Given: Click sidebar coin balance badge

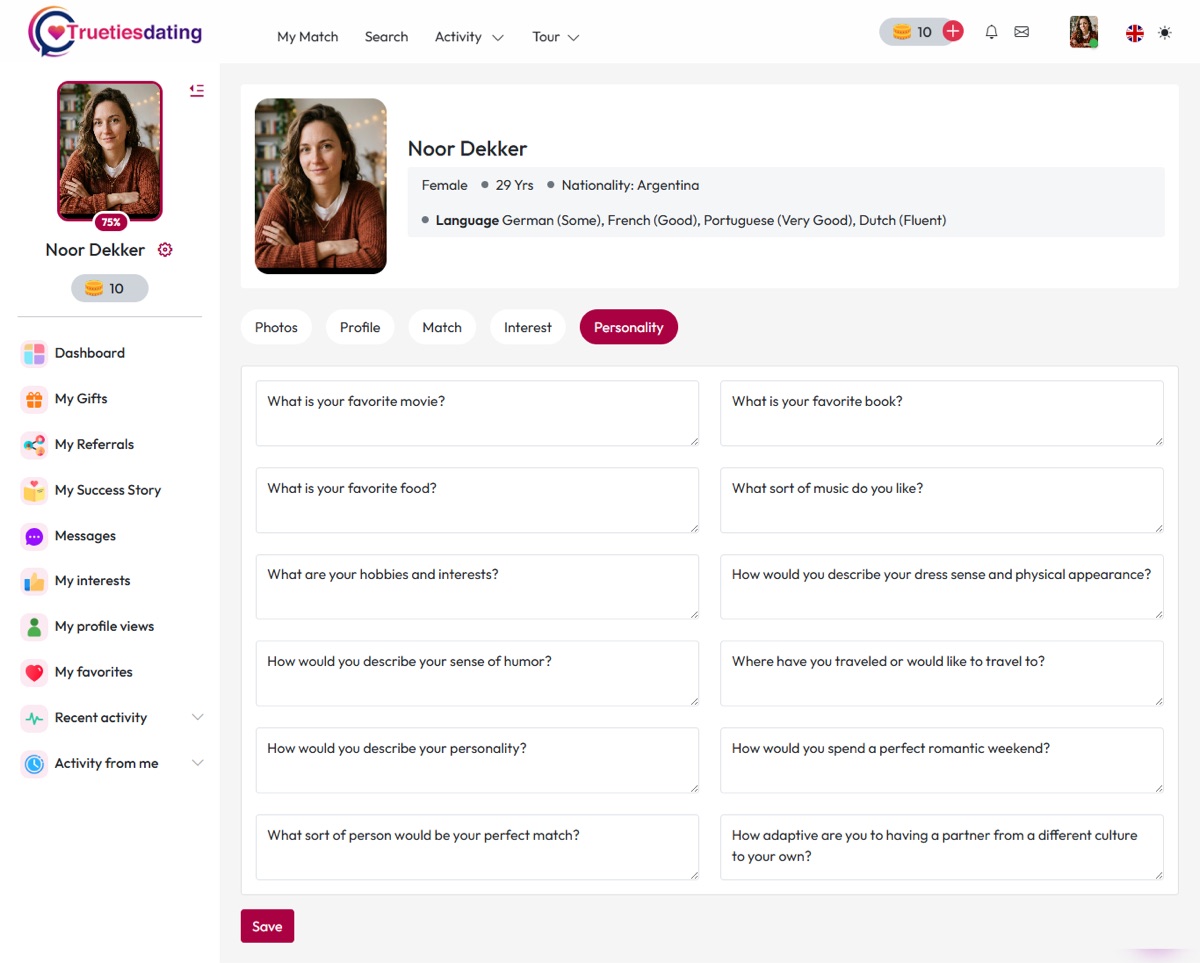Looking at the screenshot, I should pos(110,288).
